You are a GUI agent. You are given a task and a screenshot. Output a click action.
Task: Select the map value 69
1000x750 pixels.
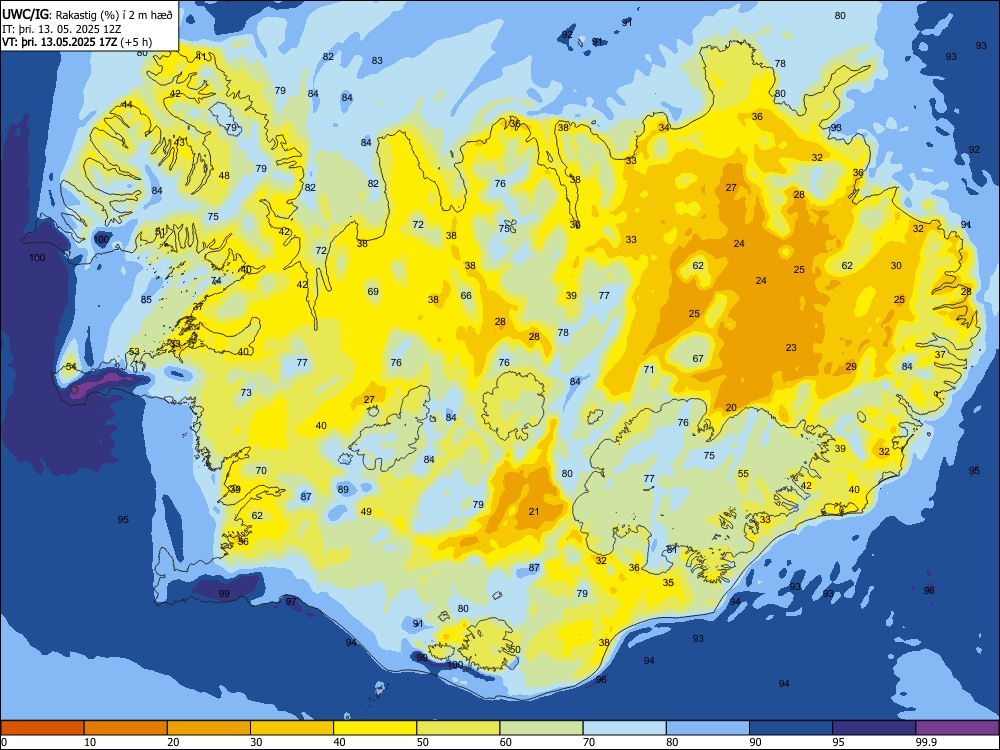click(372, 291)
